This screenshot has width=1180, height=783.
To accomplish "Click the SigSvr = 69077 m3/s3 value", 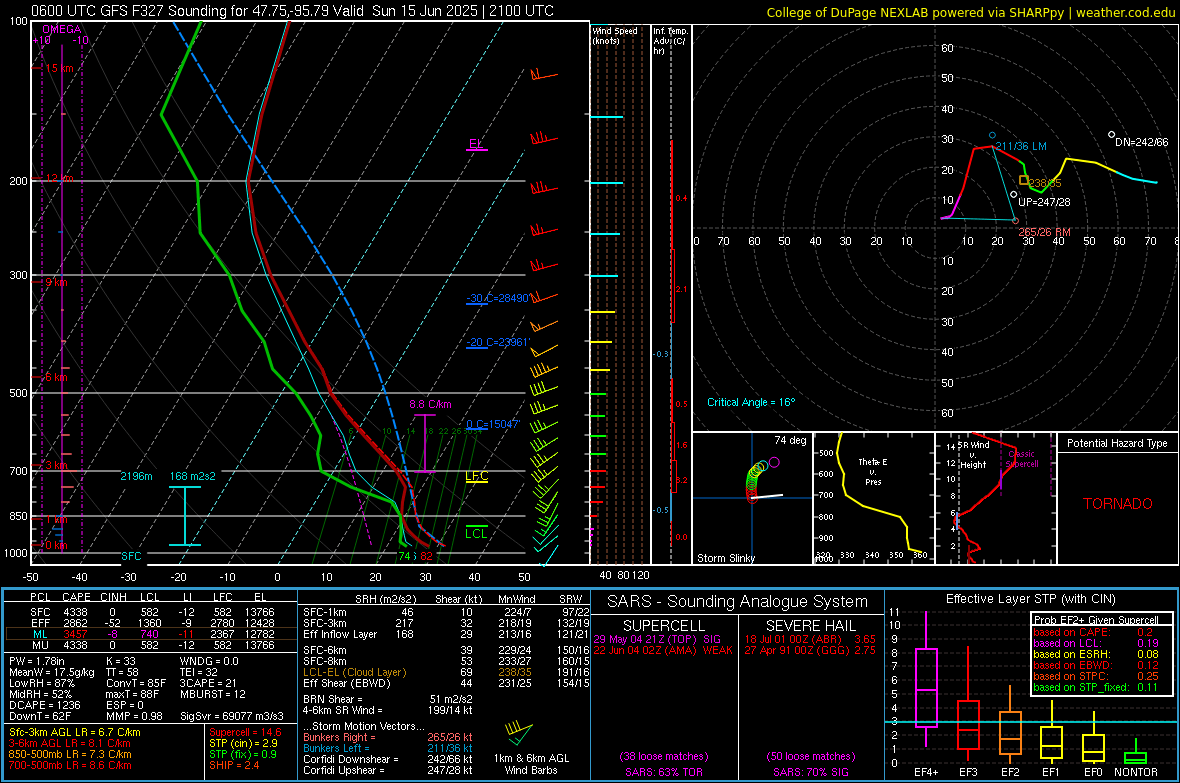I will pos(232,716).
